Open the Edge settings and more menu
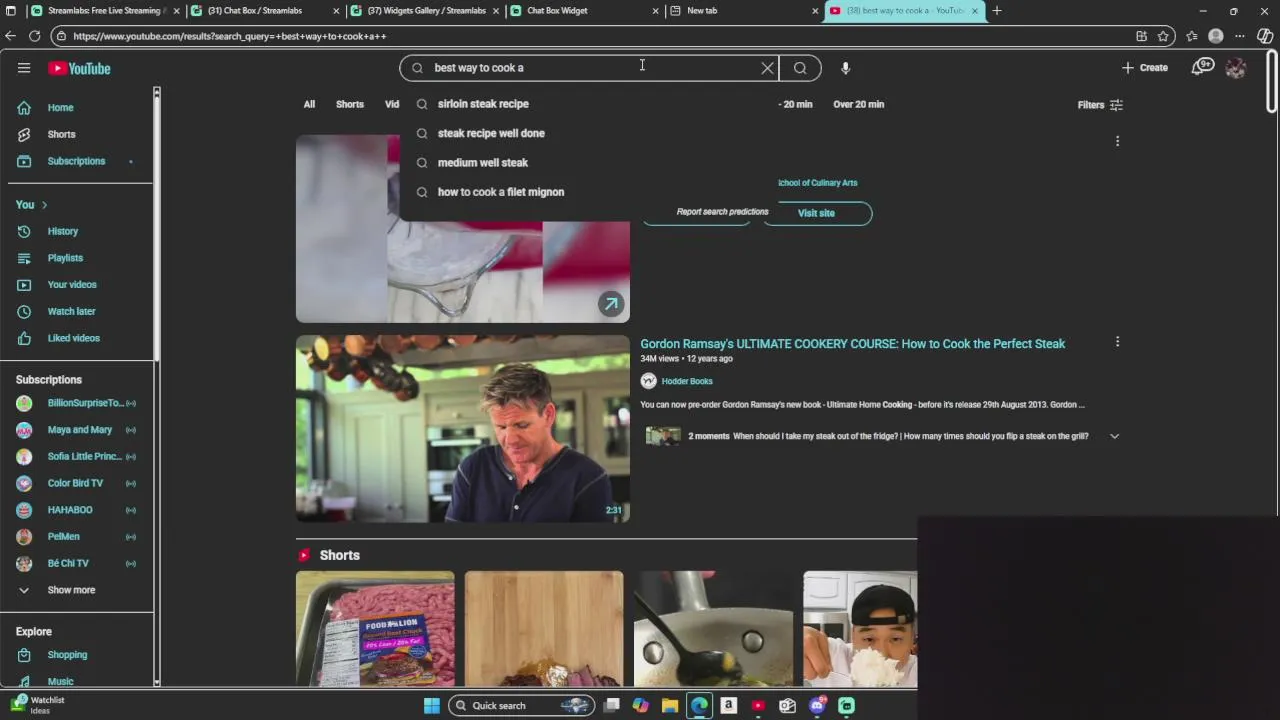The image size is (1280, 720). click(x=1240, y=36)
